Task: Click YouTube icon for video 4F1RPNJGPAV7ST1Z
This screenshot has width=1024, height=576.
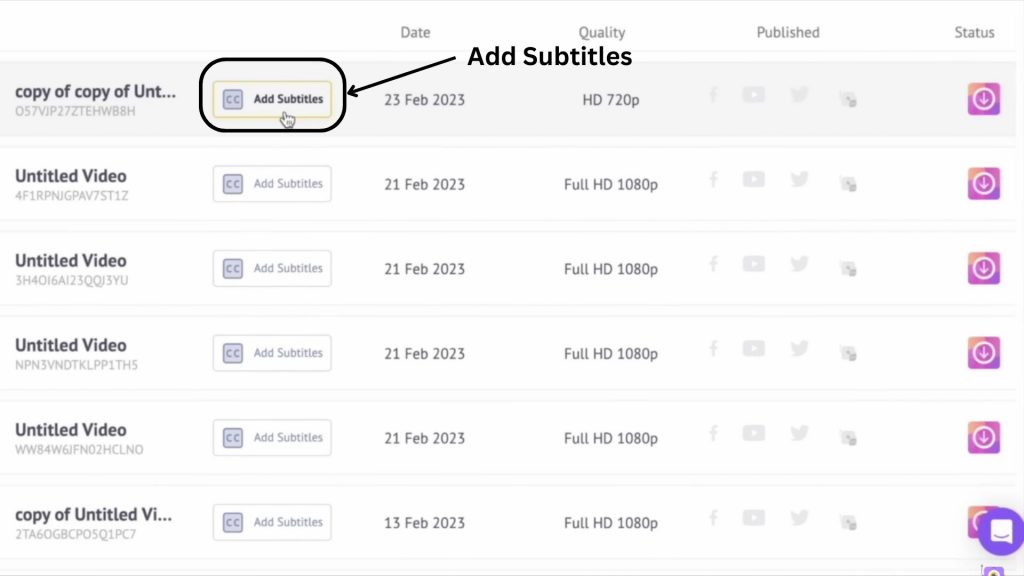Action: pyautogui.click(x=753, y=180)
